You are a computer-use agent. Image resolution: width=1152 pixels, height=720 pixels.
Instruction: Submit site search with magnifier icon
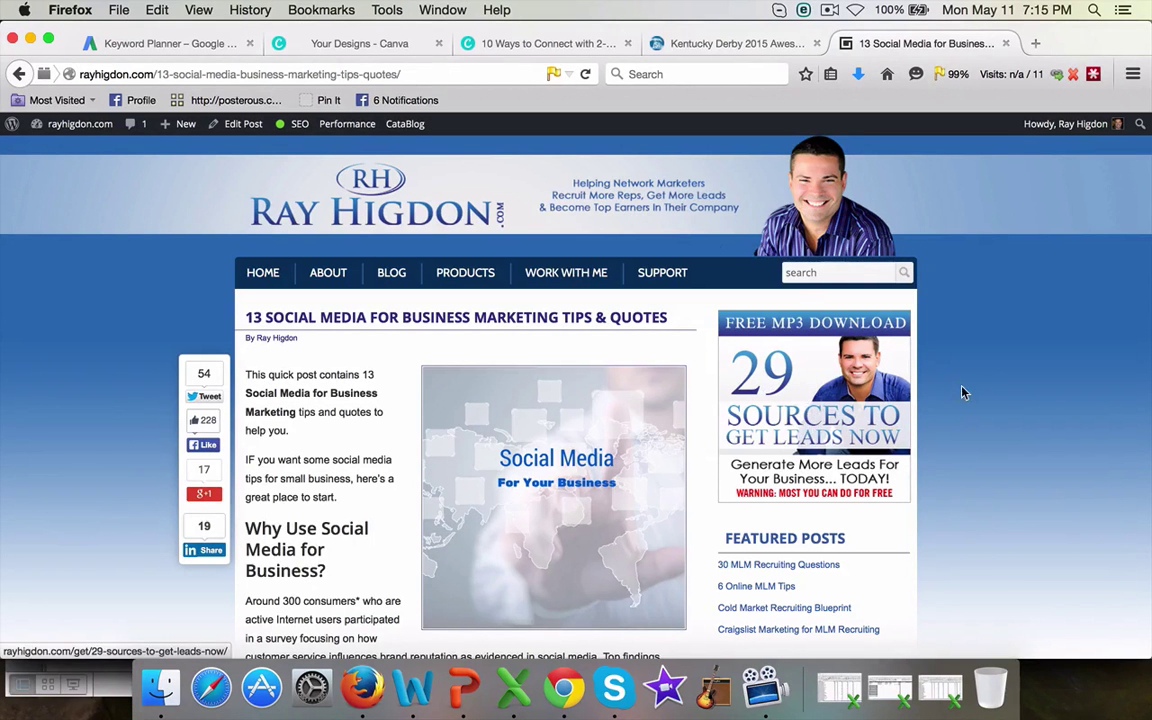(904, 273)
